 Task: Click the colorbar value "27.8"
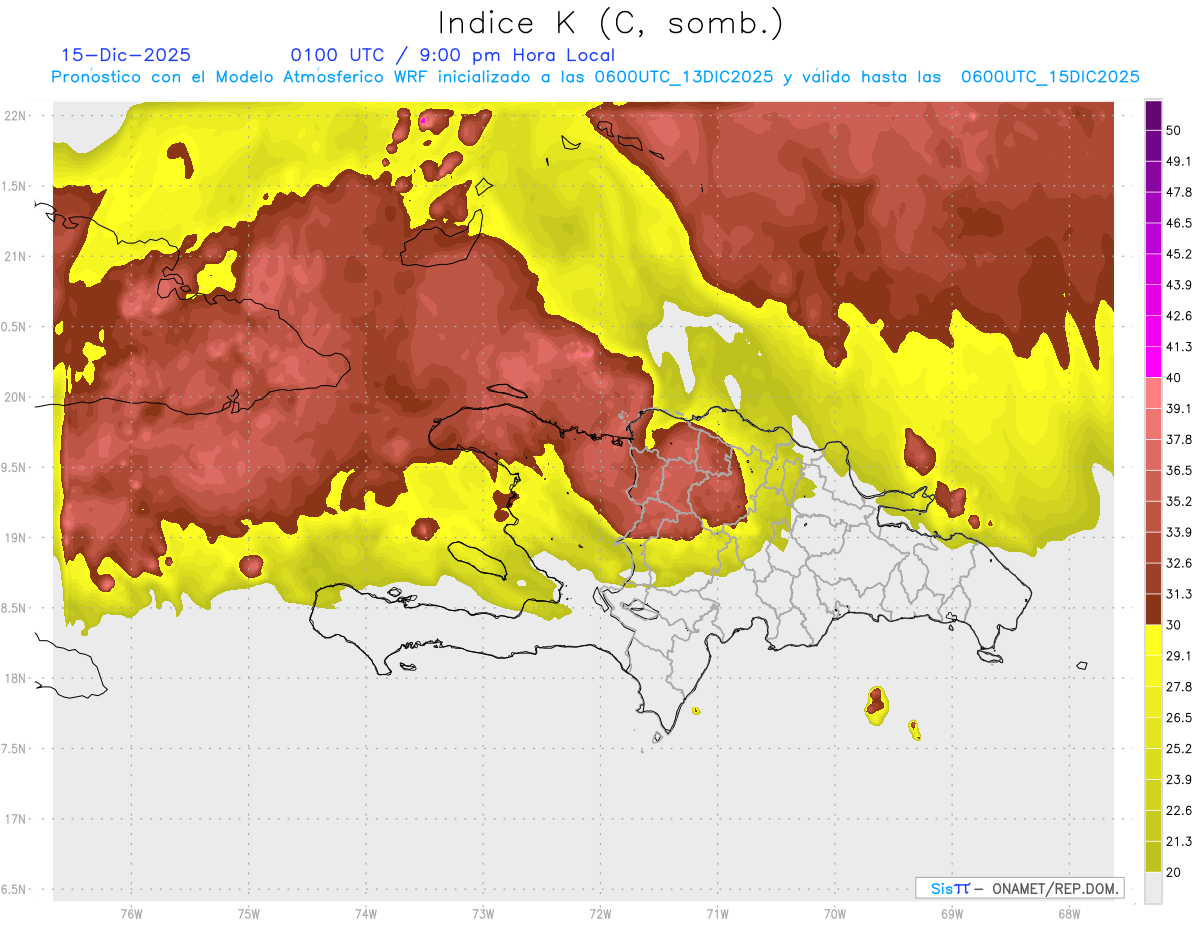tap(1179, 686)
